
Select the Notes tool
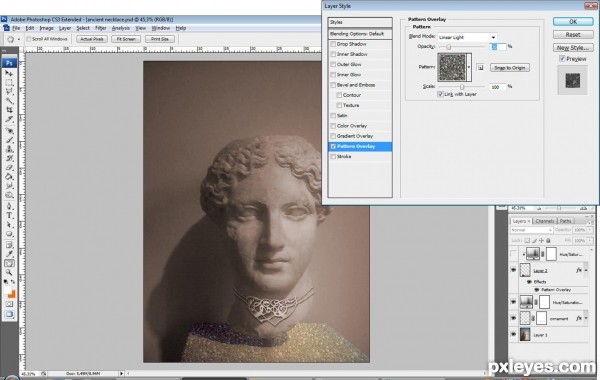(x=9, y=245)
